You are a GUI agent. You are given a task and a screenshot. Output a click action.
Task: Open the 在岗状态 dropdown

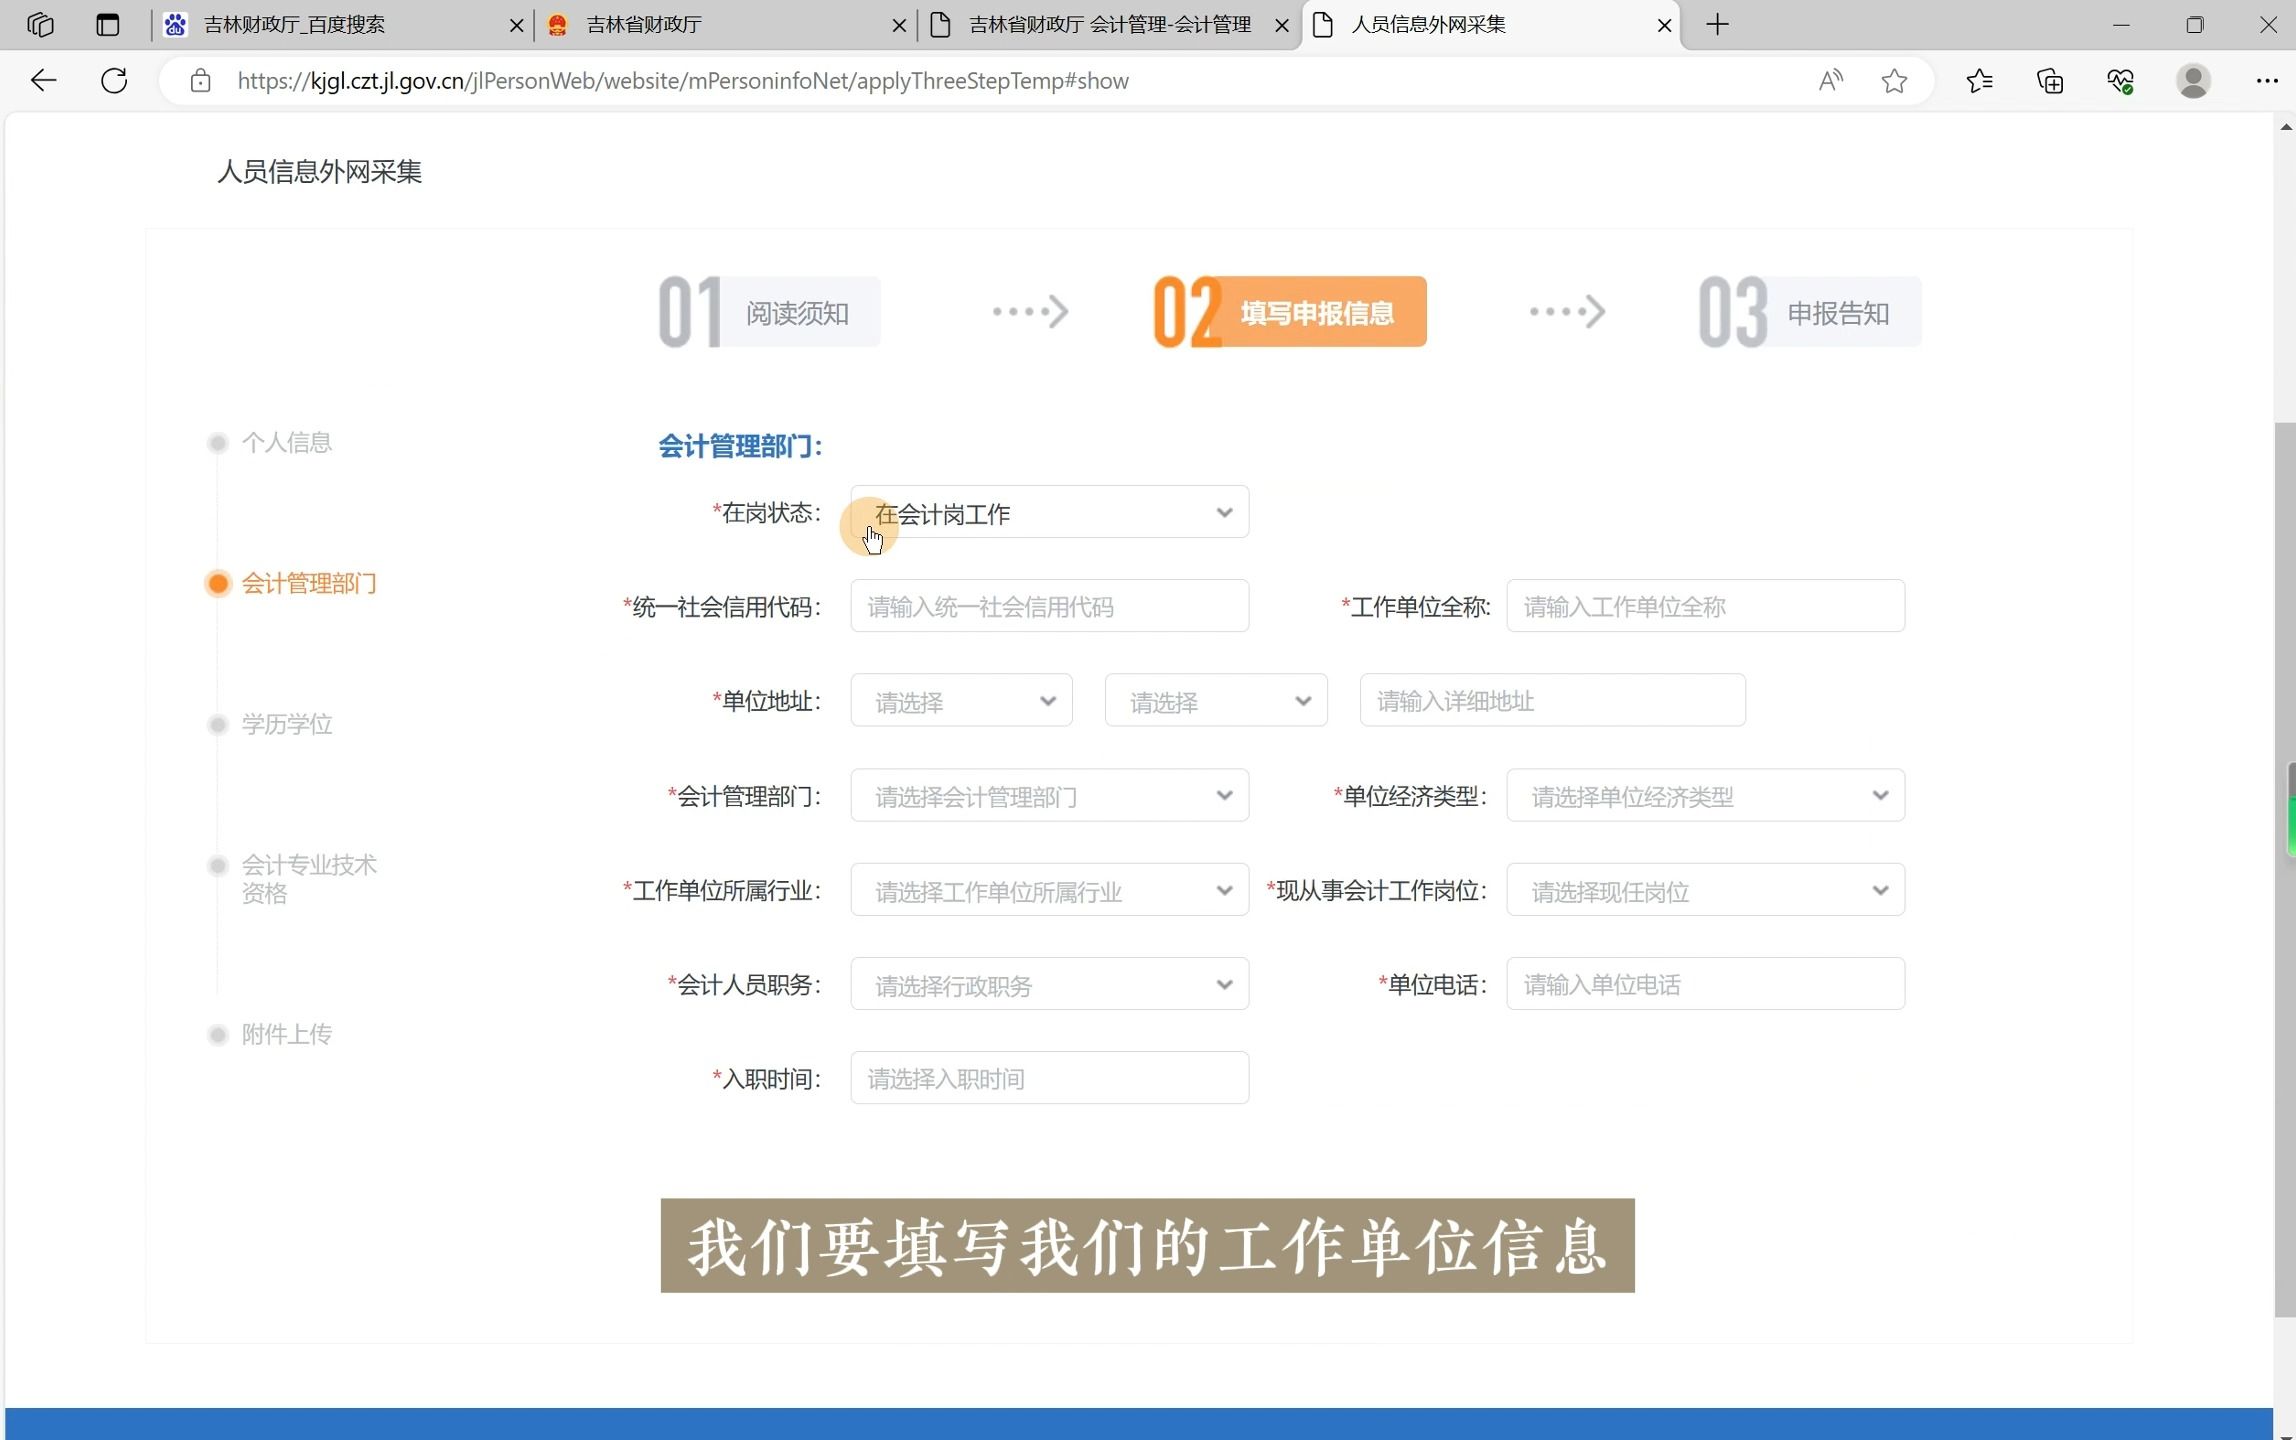point(1049,512)
